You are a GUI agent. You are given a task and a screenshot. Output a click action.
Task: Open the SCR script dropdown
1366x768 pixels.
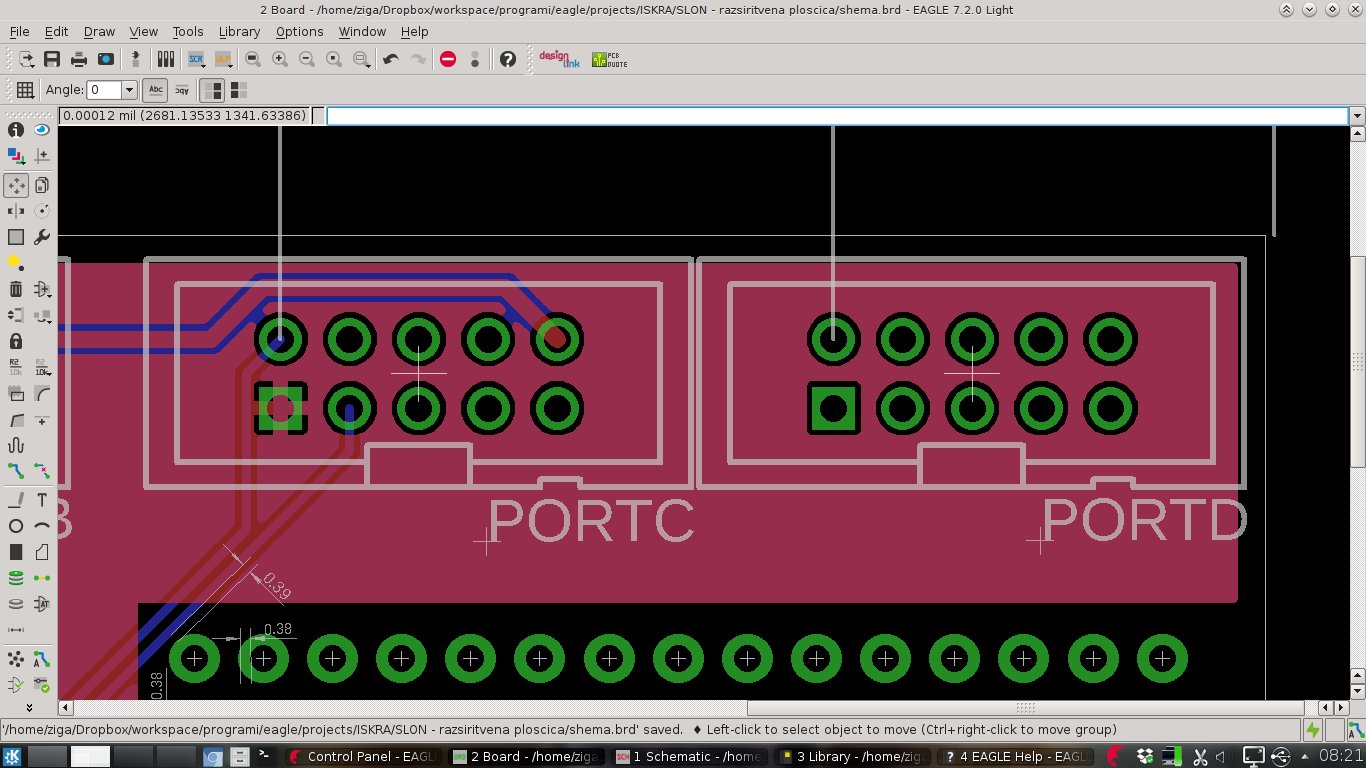coord(197,60)
